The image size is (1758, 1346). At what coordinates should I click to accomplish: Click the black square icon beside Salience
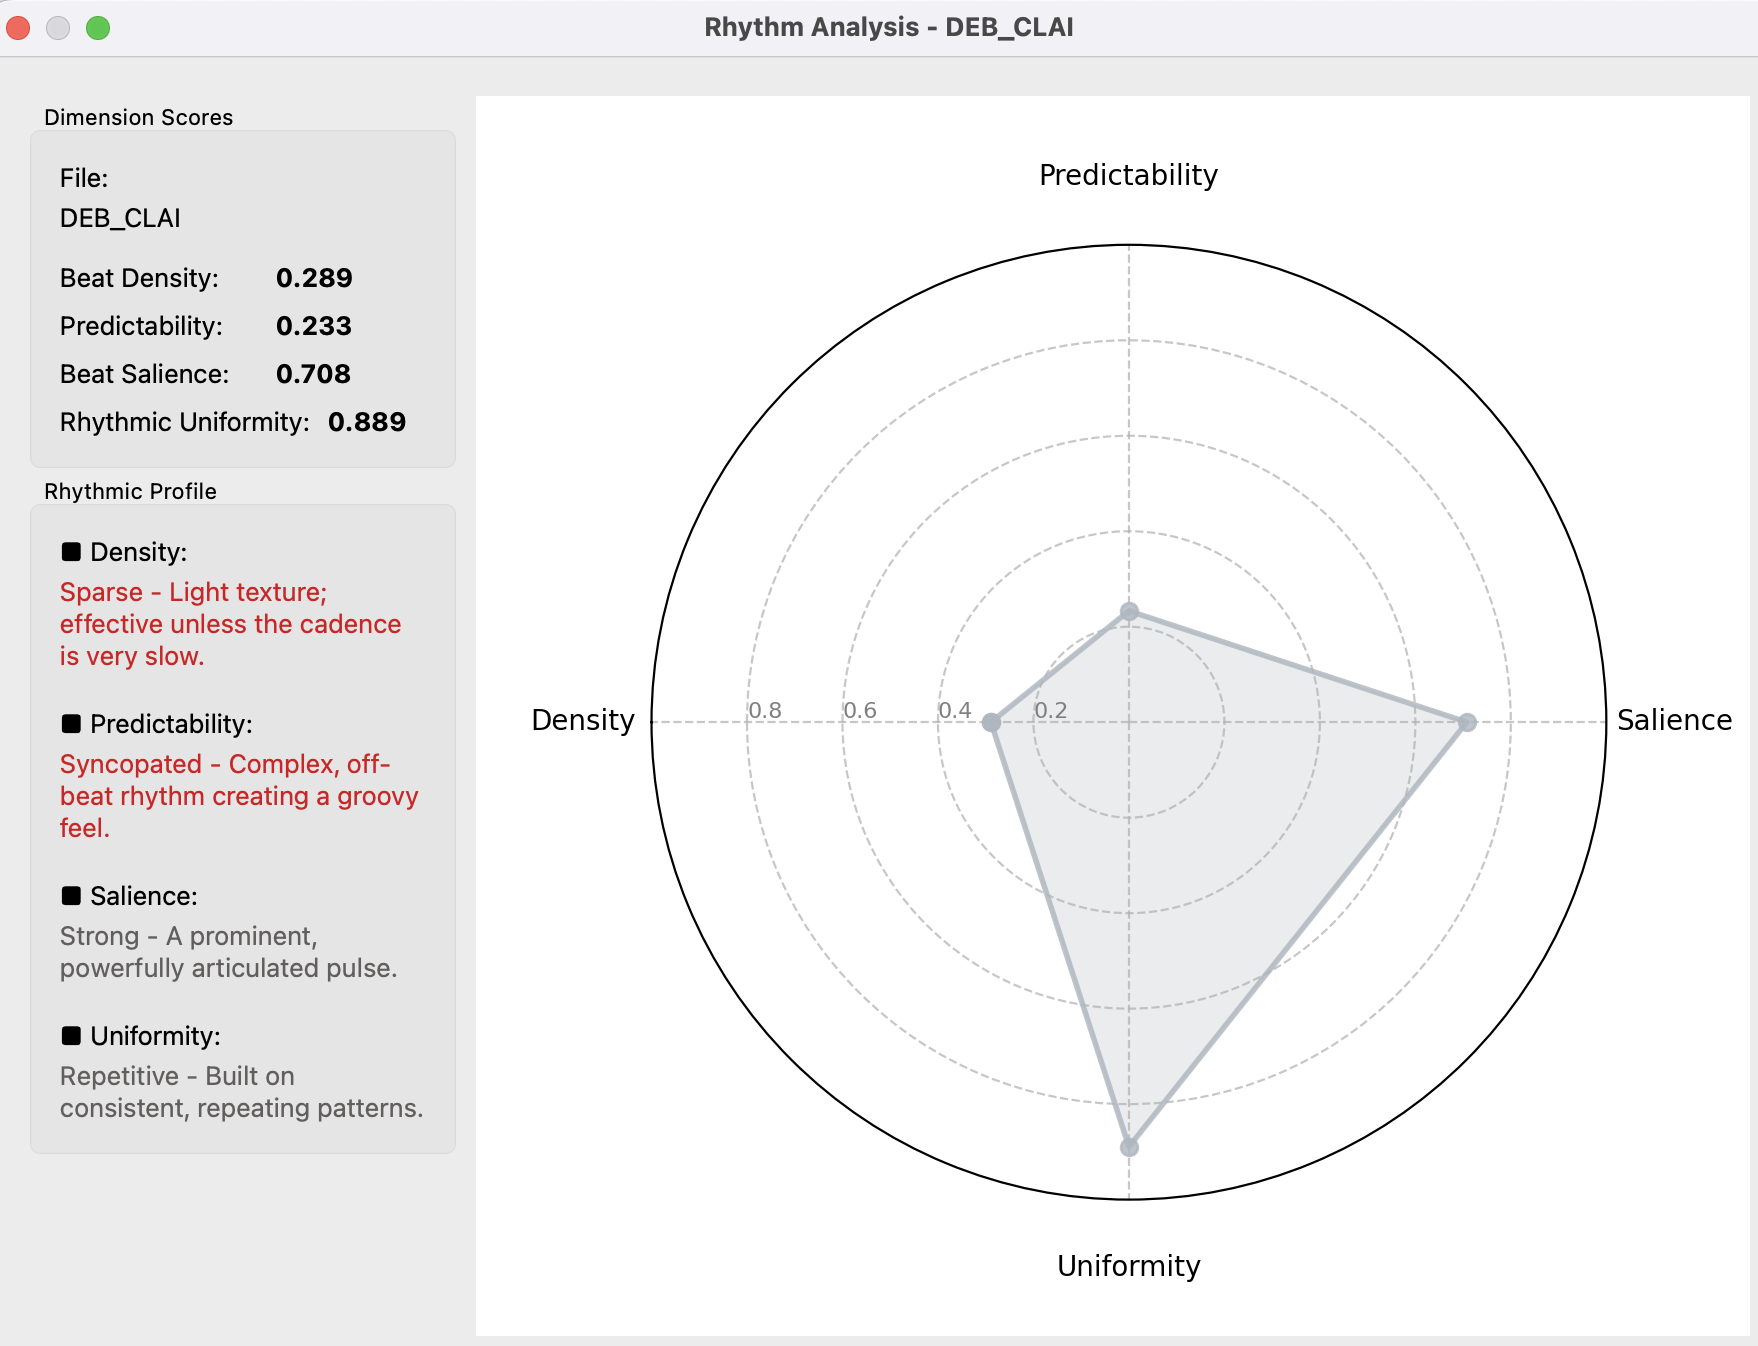coord(71,896)
